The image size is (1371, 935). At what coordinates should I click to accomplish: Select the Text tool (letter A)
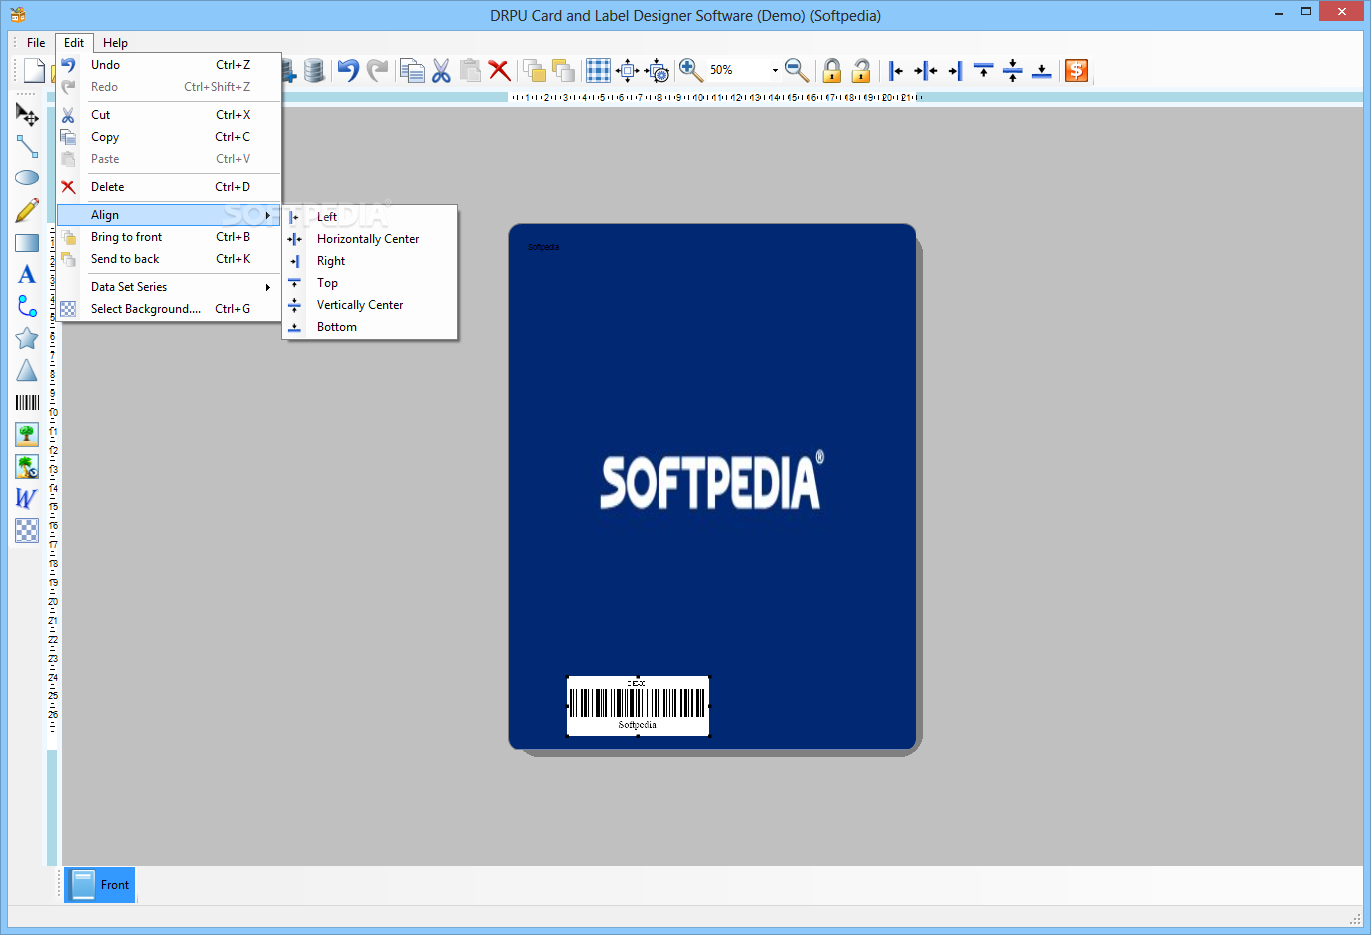tap(27, 274)
